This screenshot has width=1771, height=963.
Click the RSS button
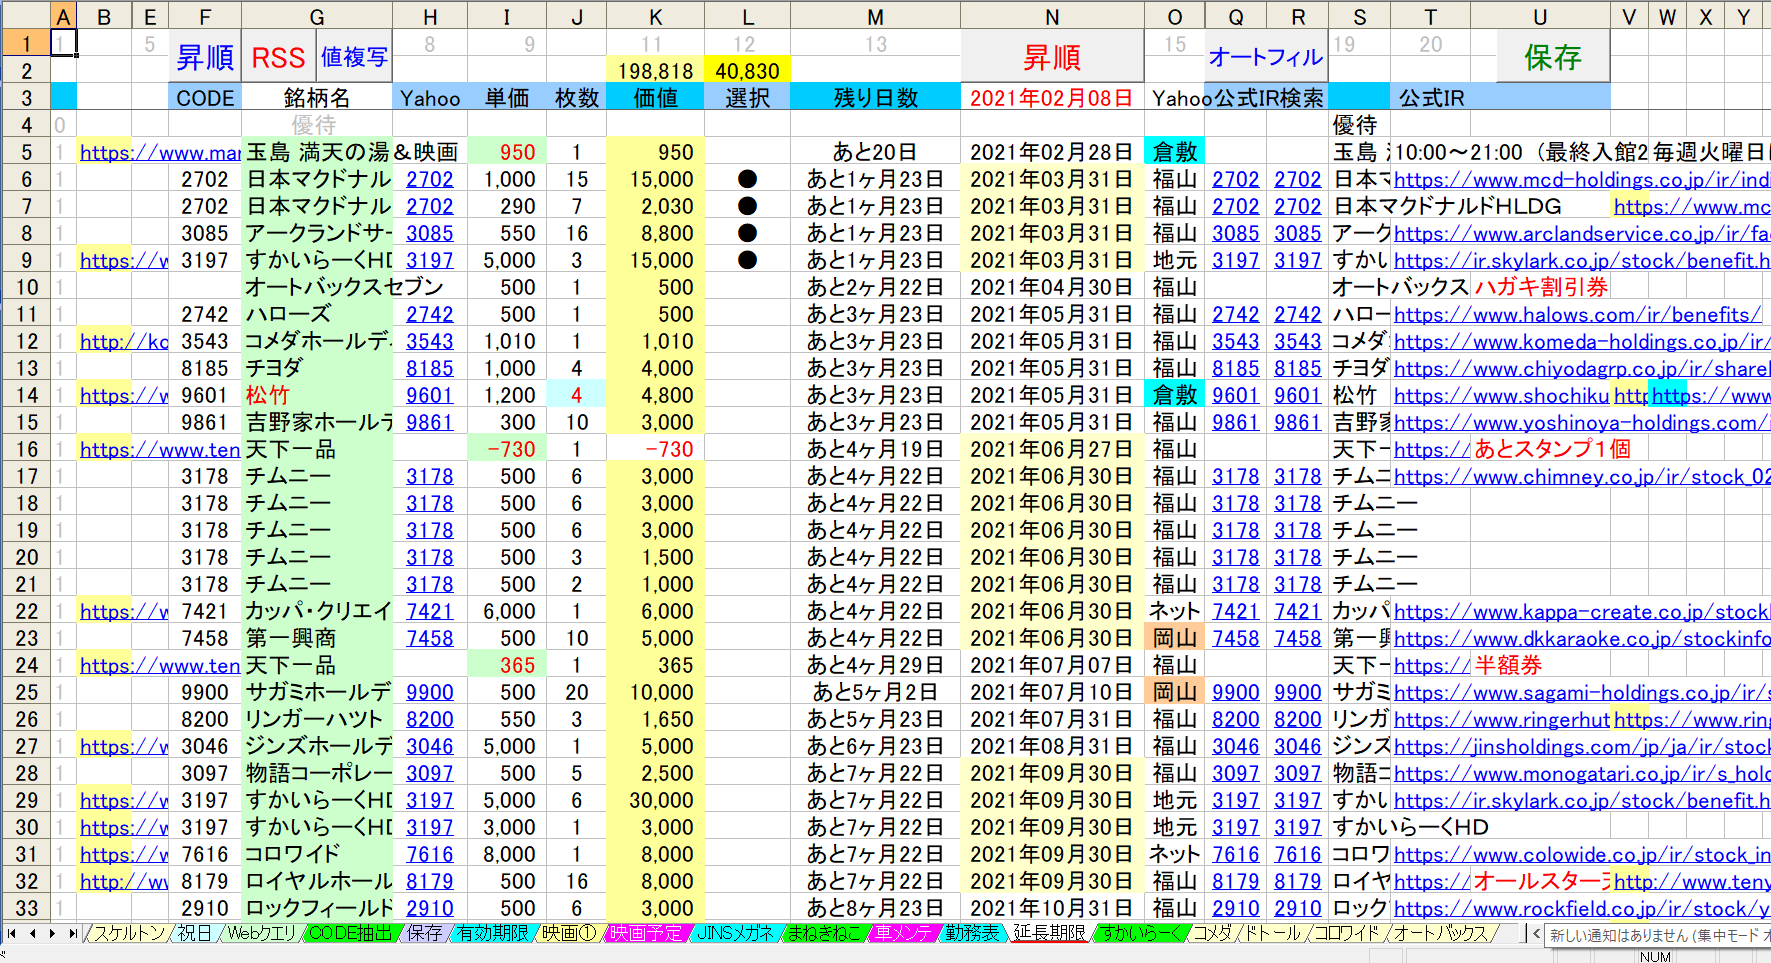click(x=278, y=57)
